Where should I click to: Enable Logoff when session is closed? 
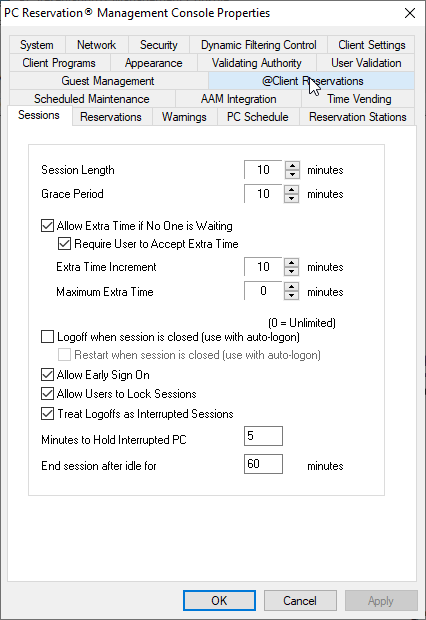coord(47,337)
